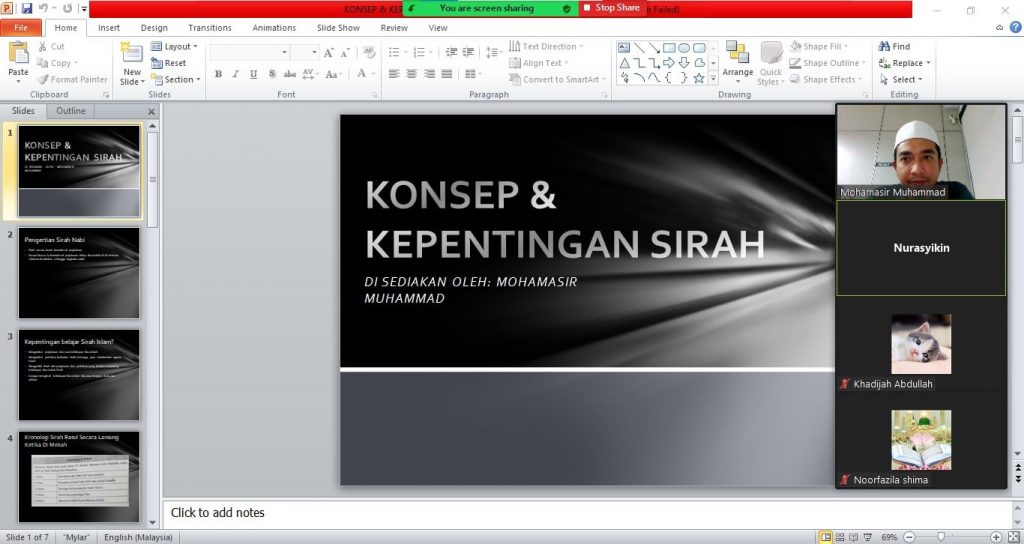Toggle Underline formatting
The width and height of the screenshot is (1024, 544).
pyautogui.click(x=254, y=74)
